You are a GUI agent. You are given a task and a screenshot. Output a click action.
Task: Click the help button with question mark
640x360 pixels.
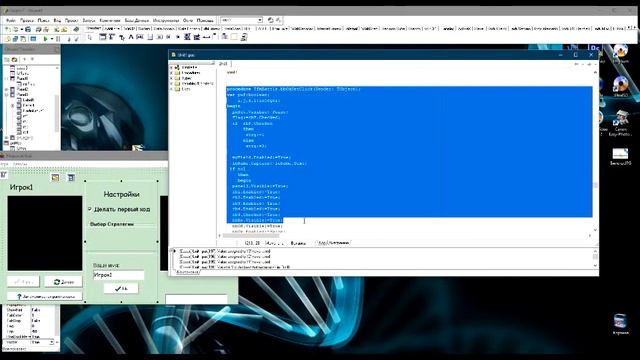[x=44, y=296]
